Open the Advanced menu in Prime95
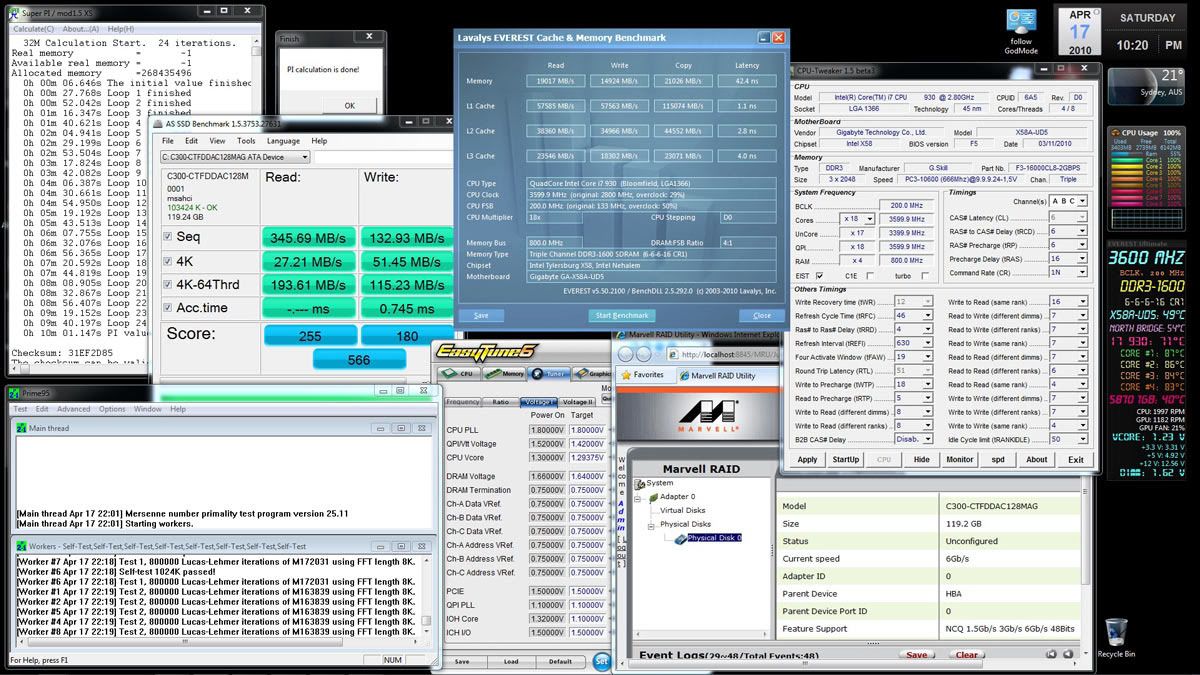1200x675 pixels. click(x=73, y=409)
